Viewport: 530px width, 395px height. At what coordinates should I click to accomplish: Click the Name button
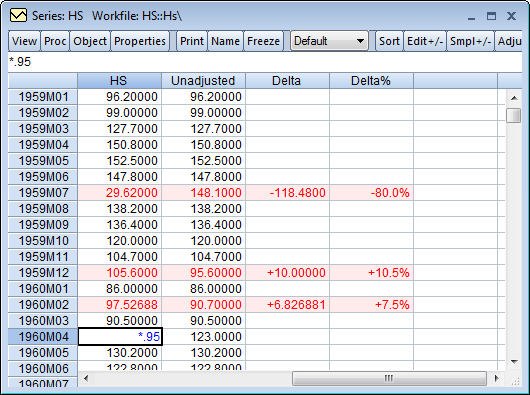pos(225,41)
